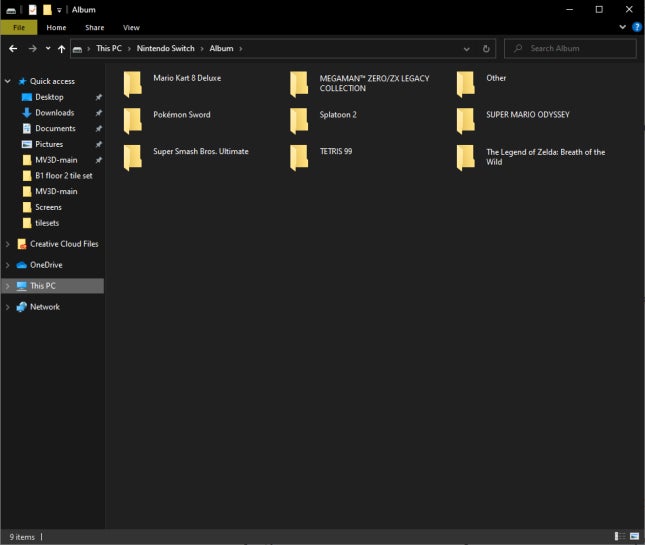Click the Search Album field

tap(570, 49)
